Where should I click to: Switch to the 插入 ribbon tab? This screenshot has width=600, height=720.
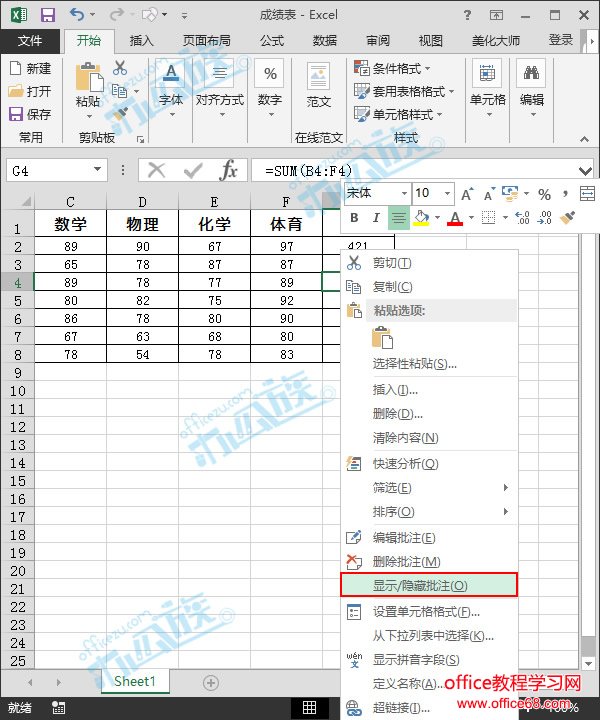point(141,41)
